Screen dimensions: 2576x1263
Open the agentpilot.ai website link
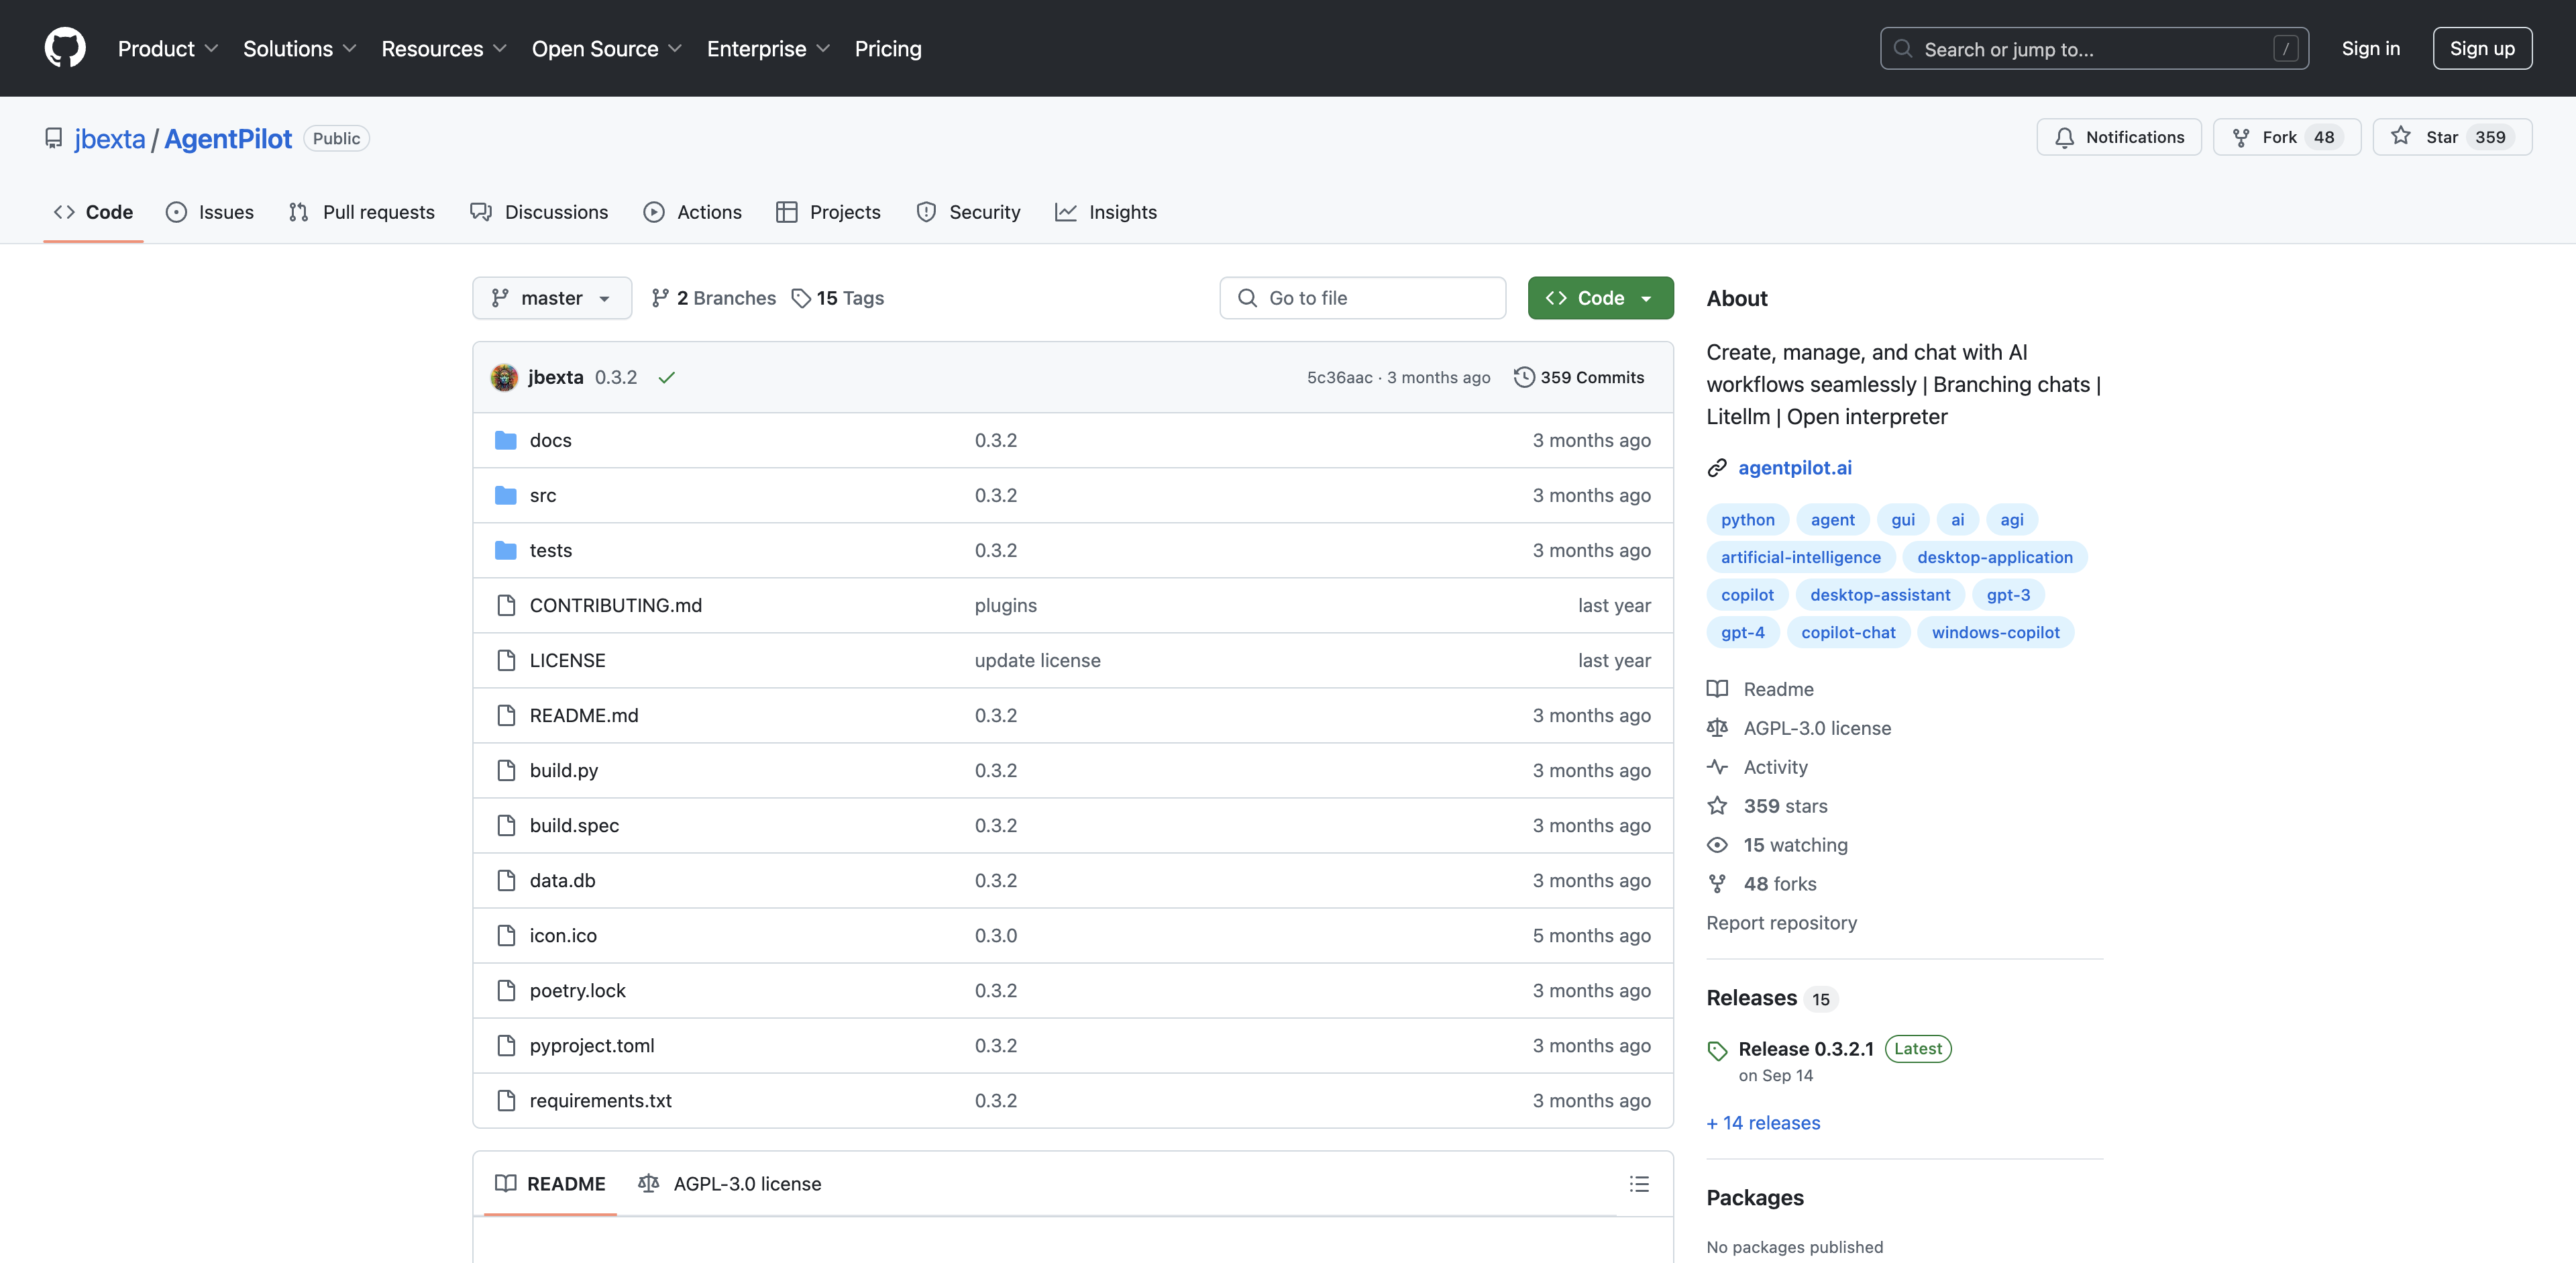[1795, 468]
